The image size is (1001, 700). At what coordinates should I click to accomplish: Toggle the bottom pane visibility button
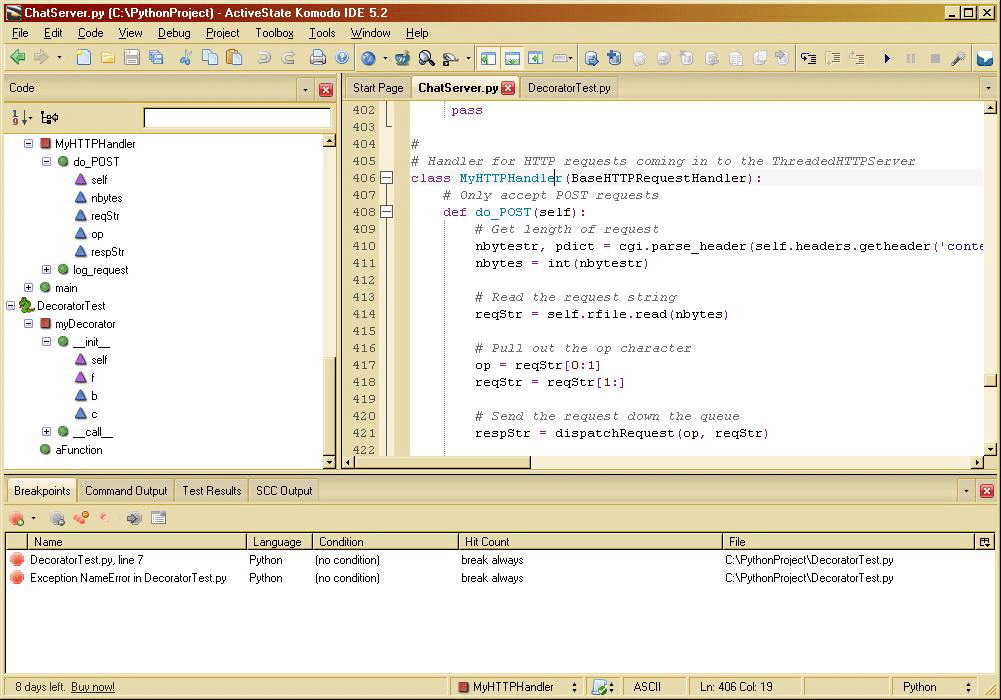(512, 58)
